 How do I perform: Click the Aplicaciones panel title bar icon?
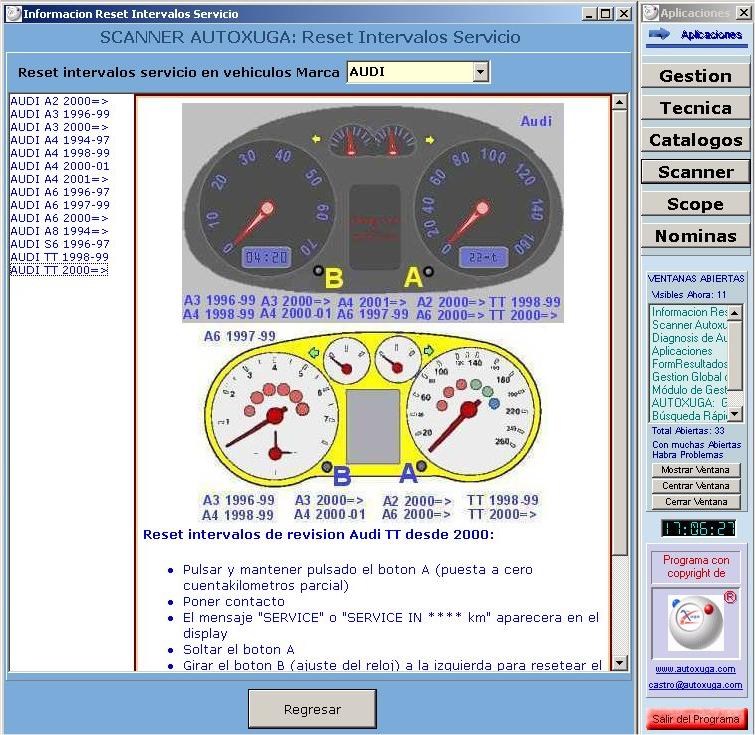pos(651,13)
